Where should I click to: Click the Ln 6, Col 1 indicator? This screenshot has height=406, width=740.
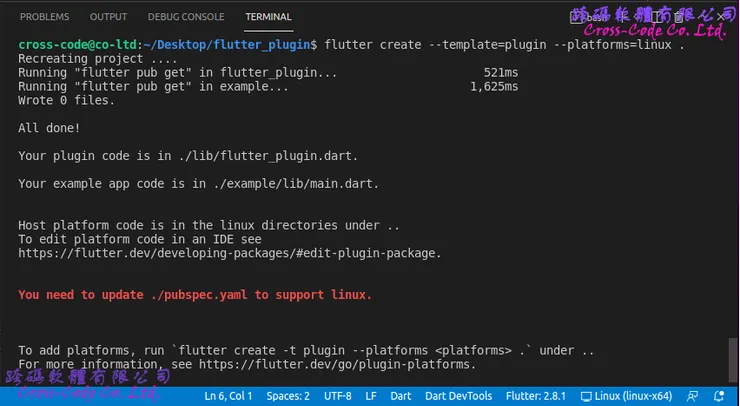tap(230, 396)
